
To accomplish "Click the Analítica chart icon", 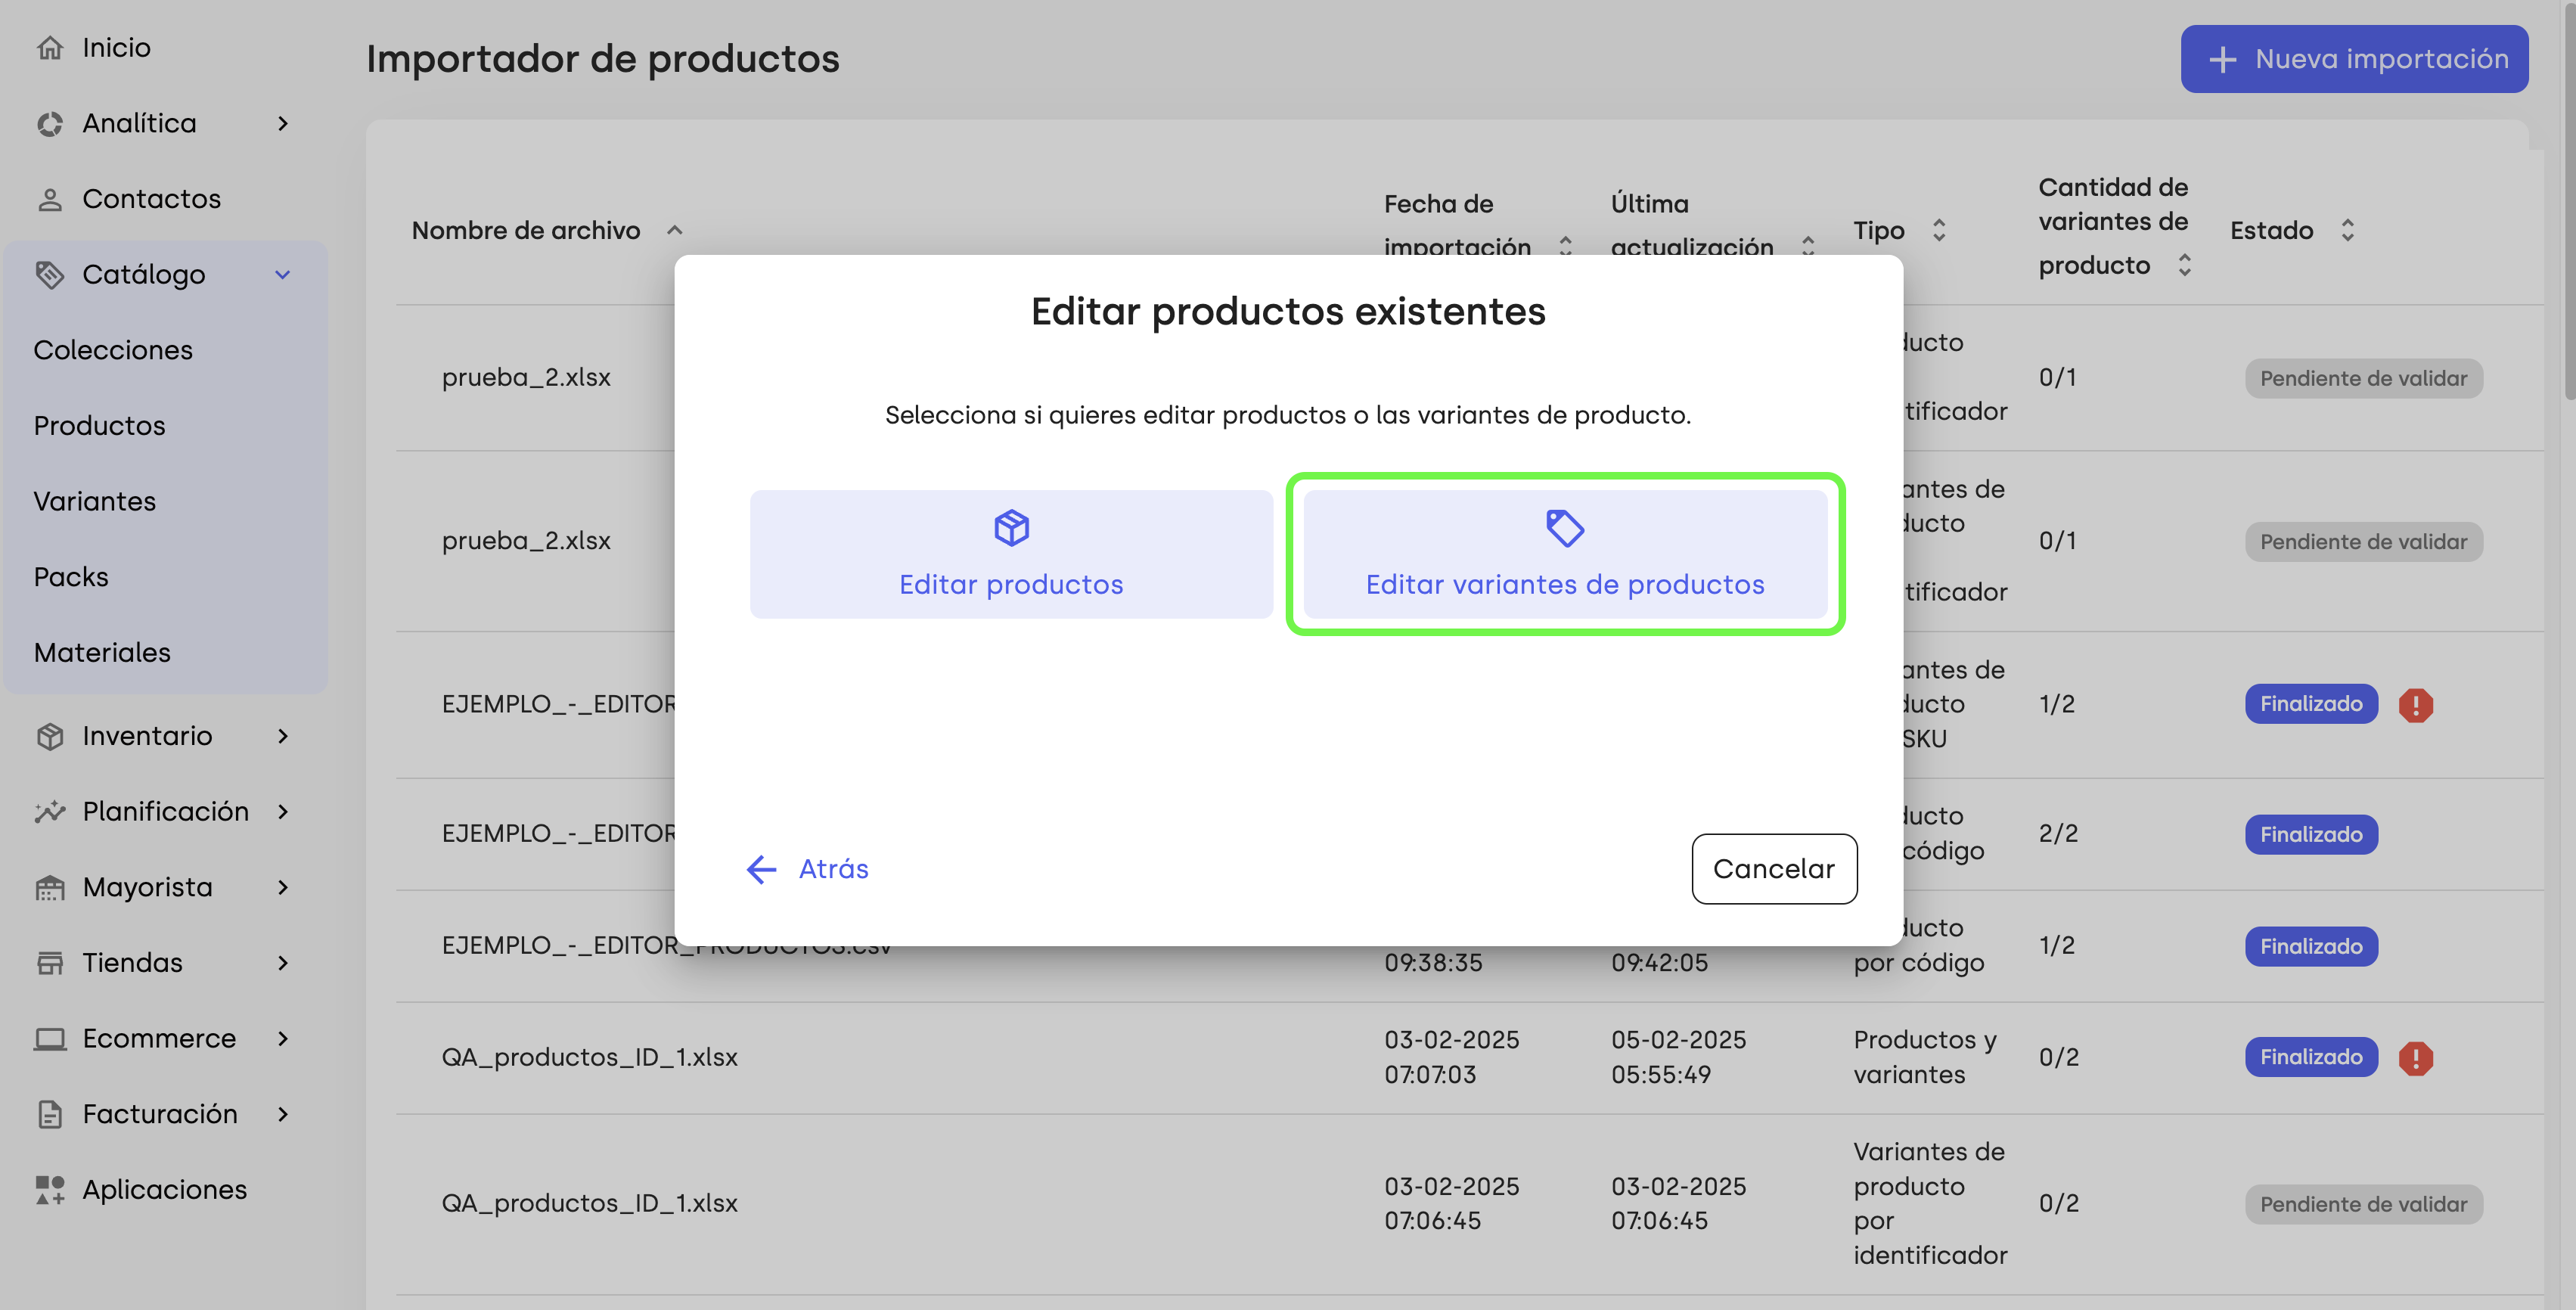I will pos(50,123).
